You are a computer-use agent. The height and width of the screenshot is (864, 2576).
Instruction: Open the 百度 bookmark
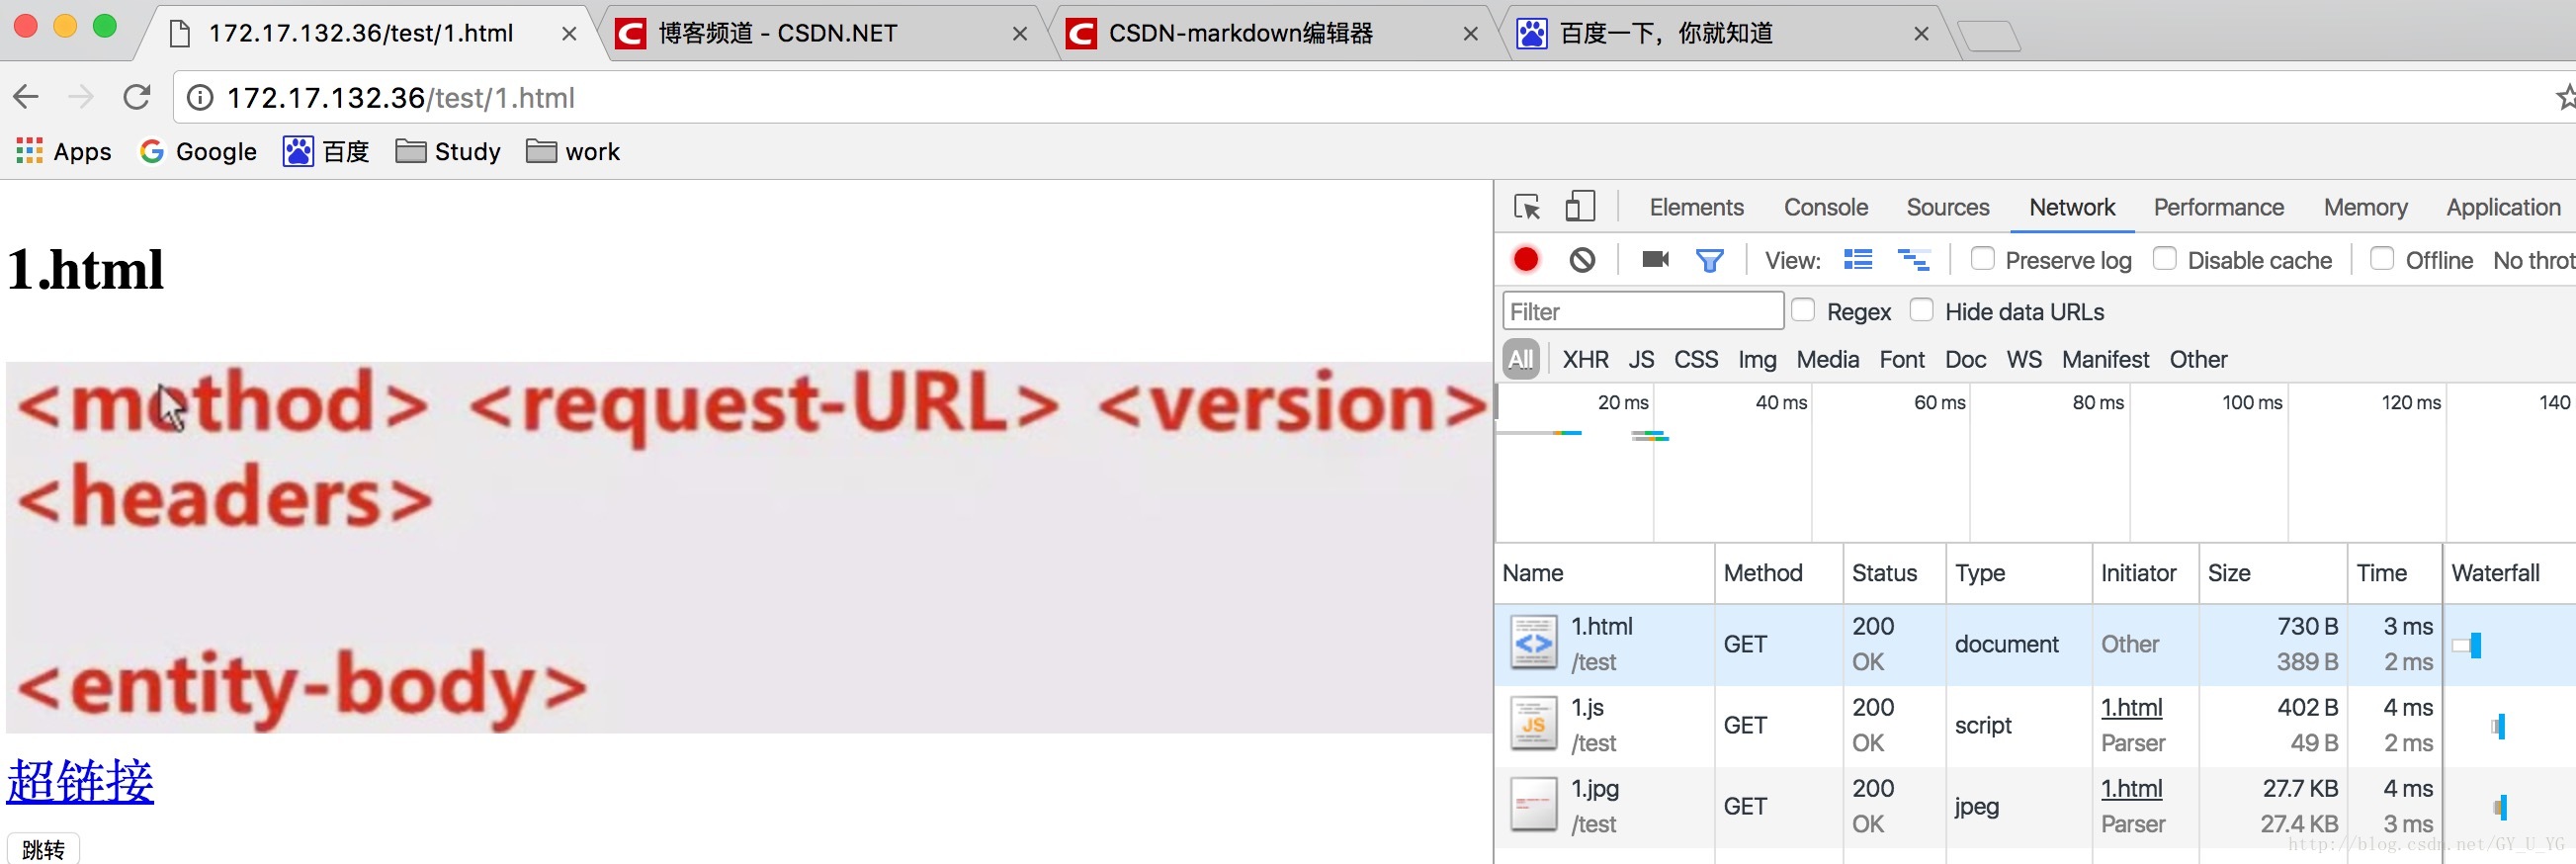click(326, 151)
